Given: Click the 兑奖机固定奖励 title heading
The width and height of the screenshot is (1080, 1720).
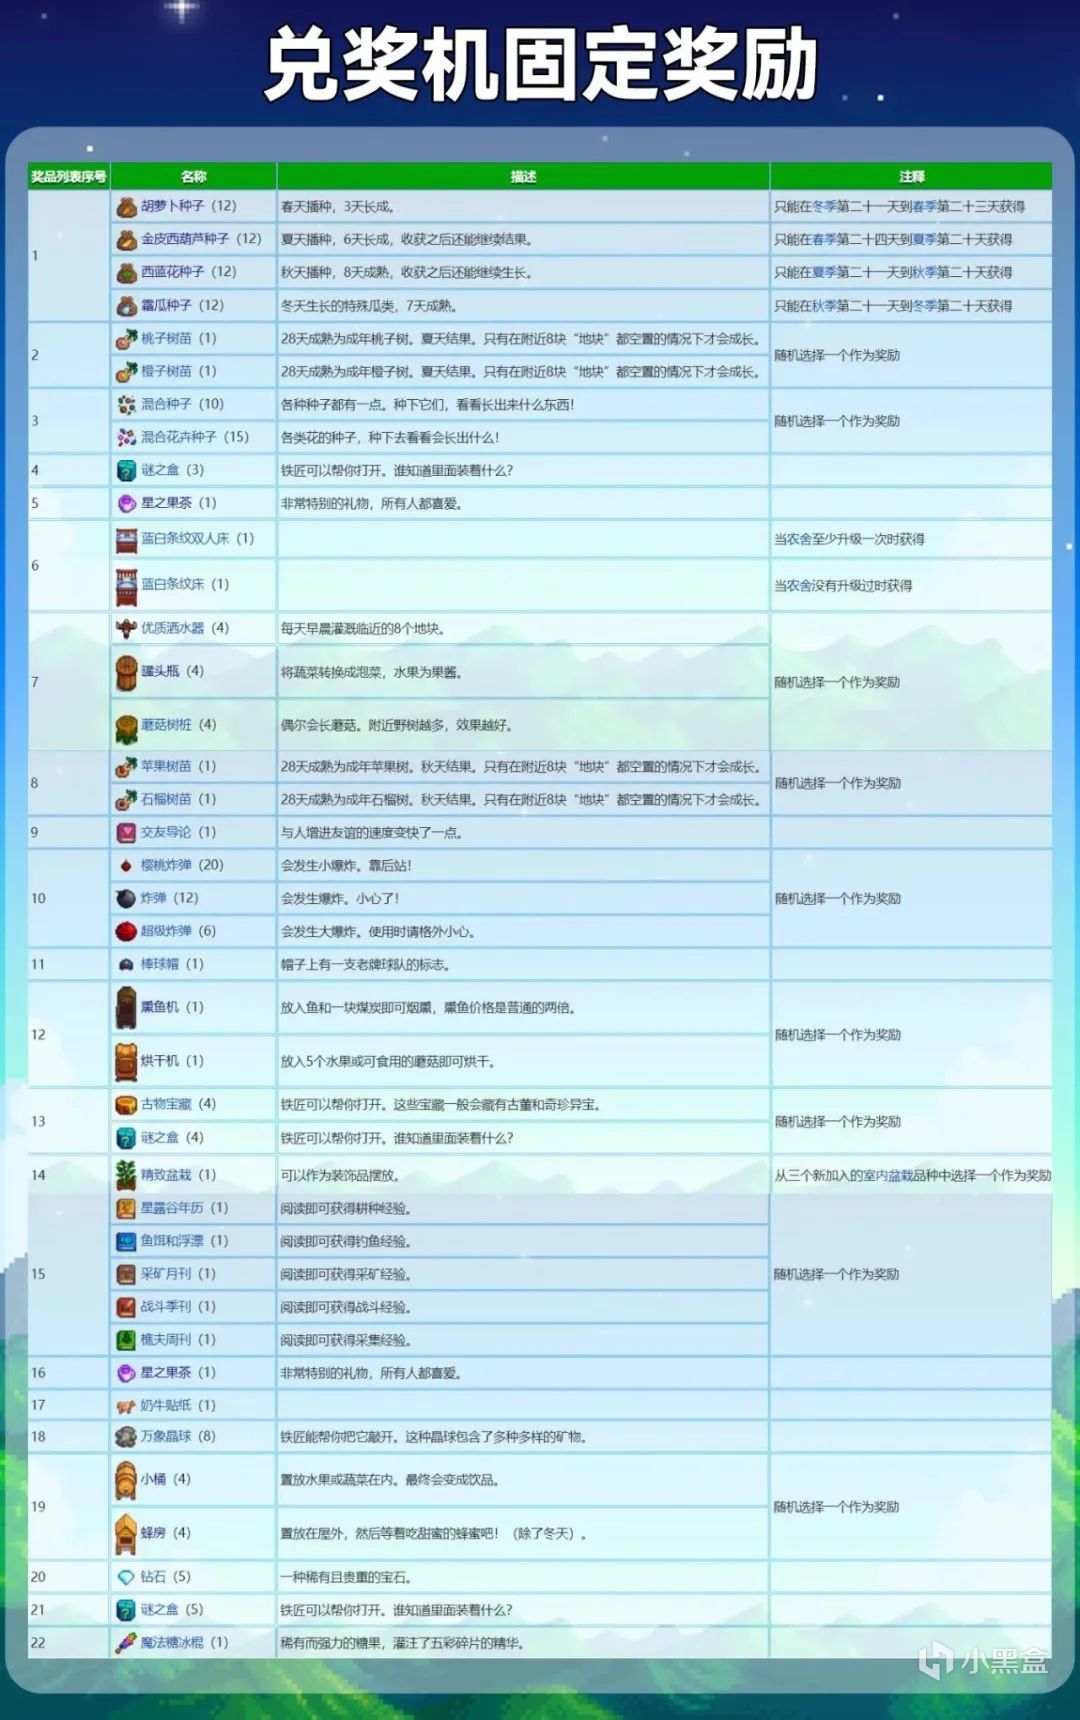Looking at the screenshot, I should 541,64.
